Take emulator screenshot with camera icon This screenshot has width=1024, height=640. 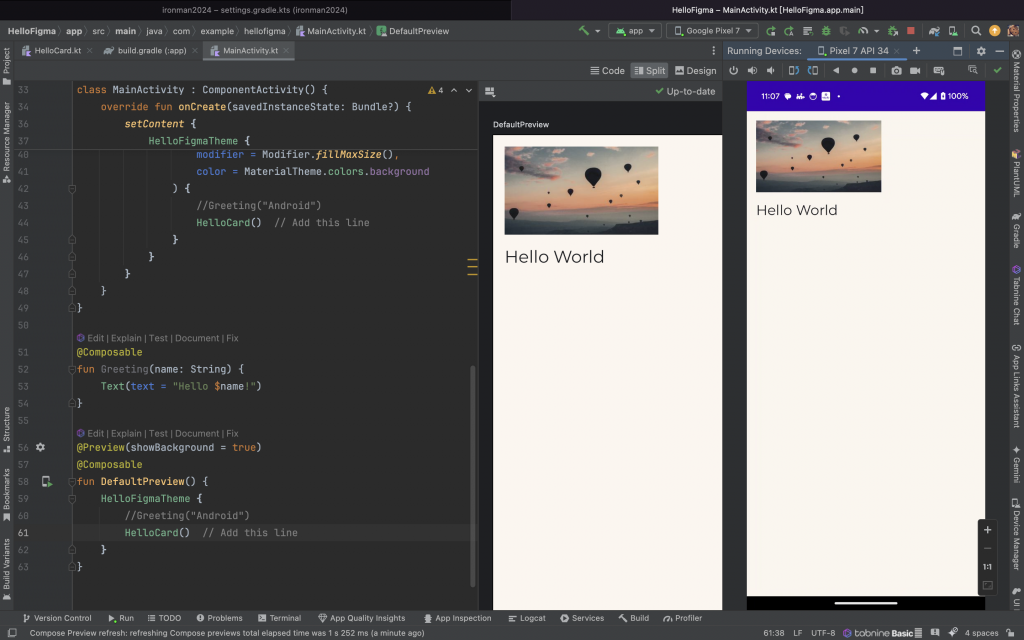click(x=896, y=71)
